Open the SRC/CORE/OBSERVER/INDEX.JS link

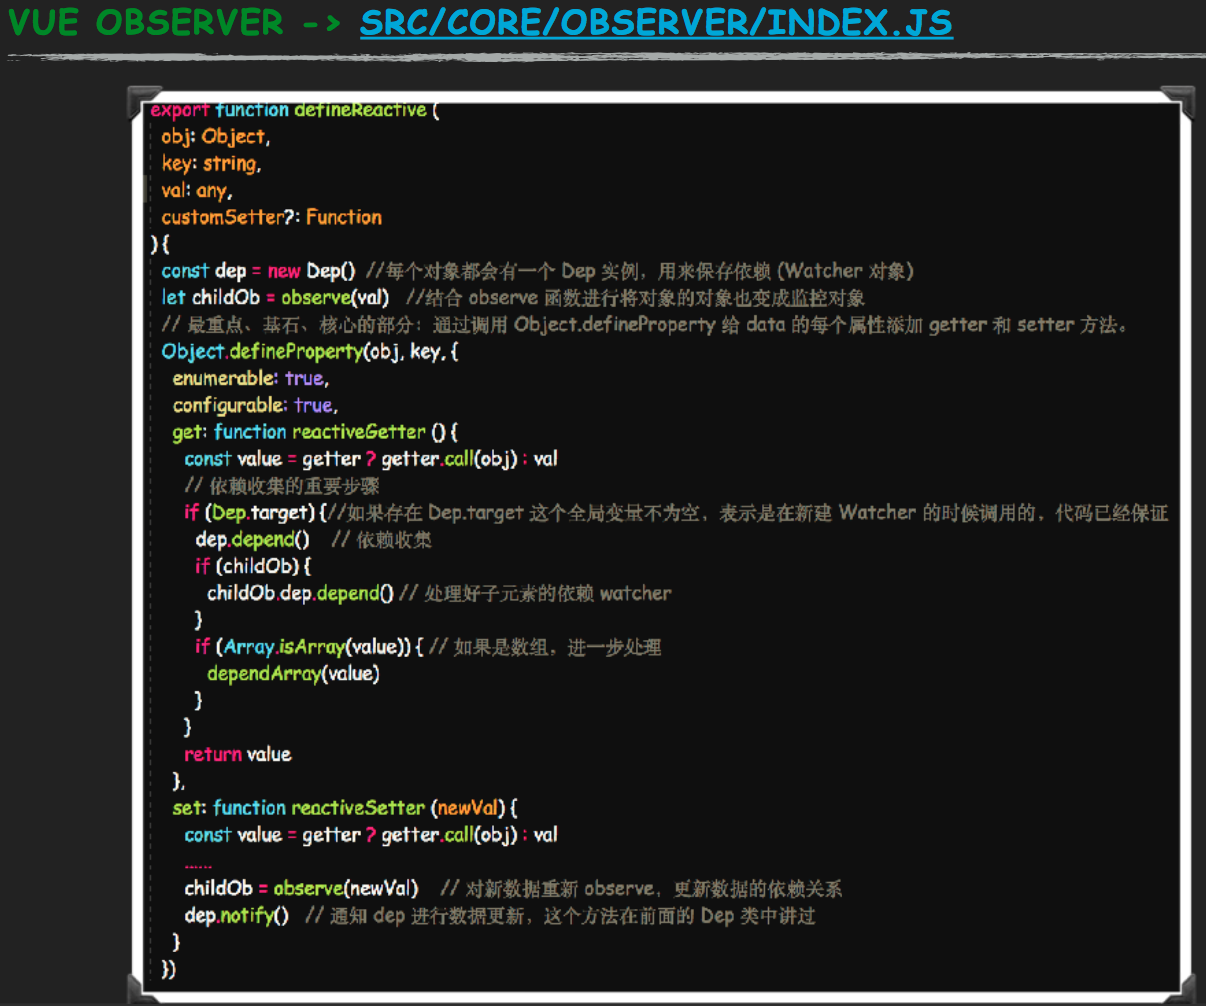click(656, 22)
